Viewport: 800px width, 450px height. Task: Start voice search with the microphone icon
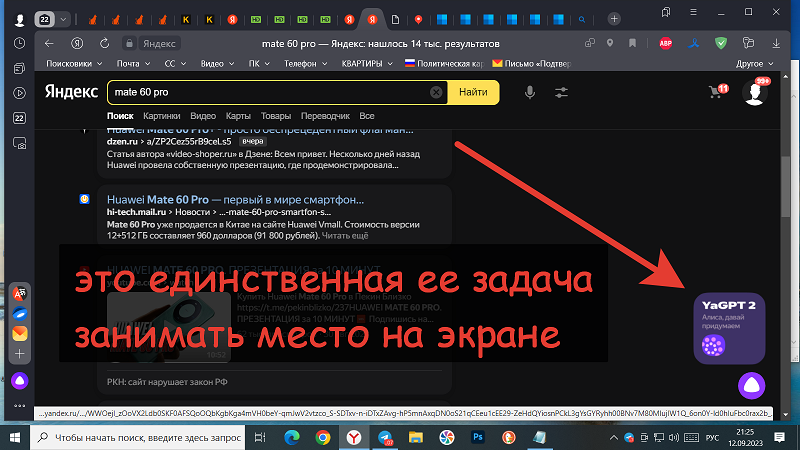(530, 92)
